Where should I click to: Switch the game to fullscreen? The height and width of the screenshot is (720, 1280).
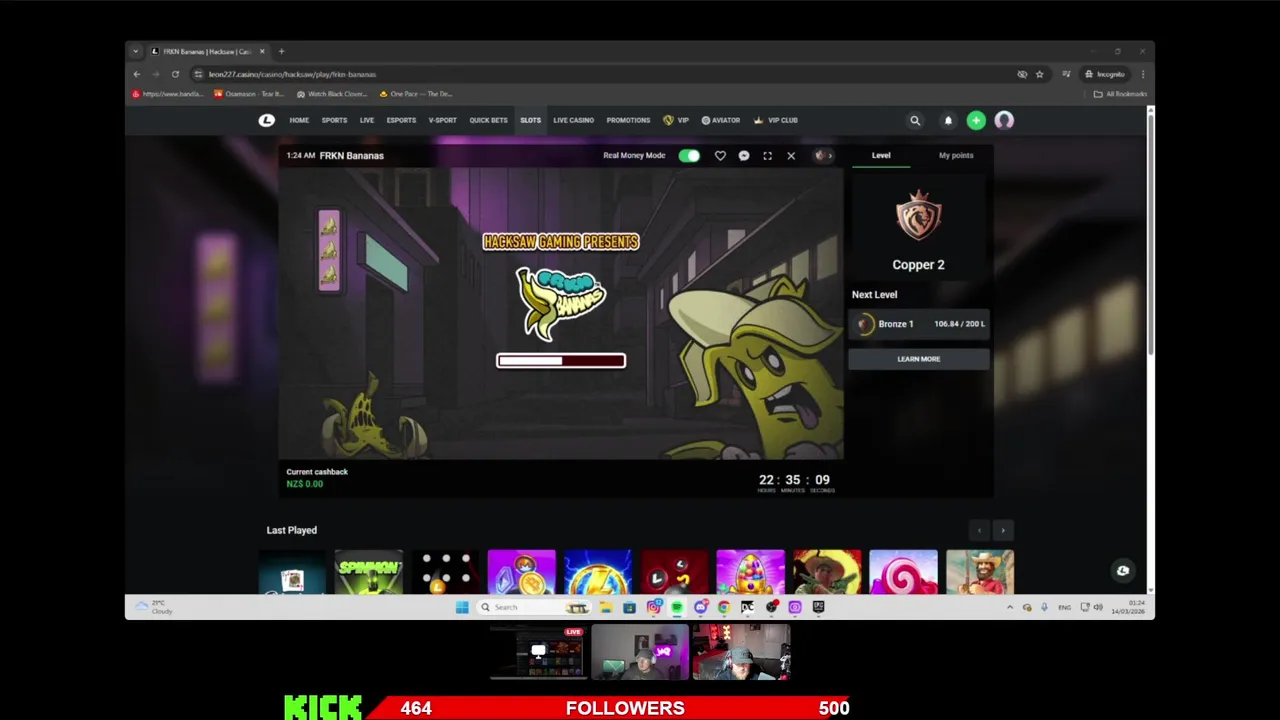coord(767,155)
